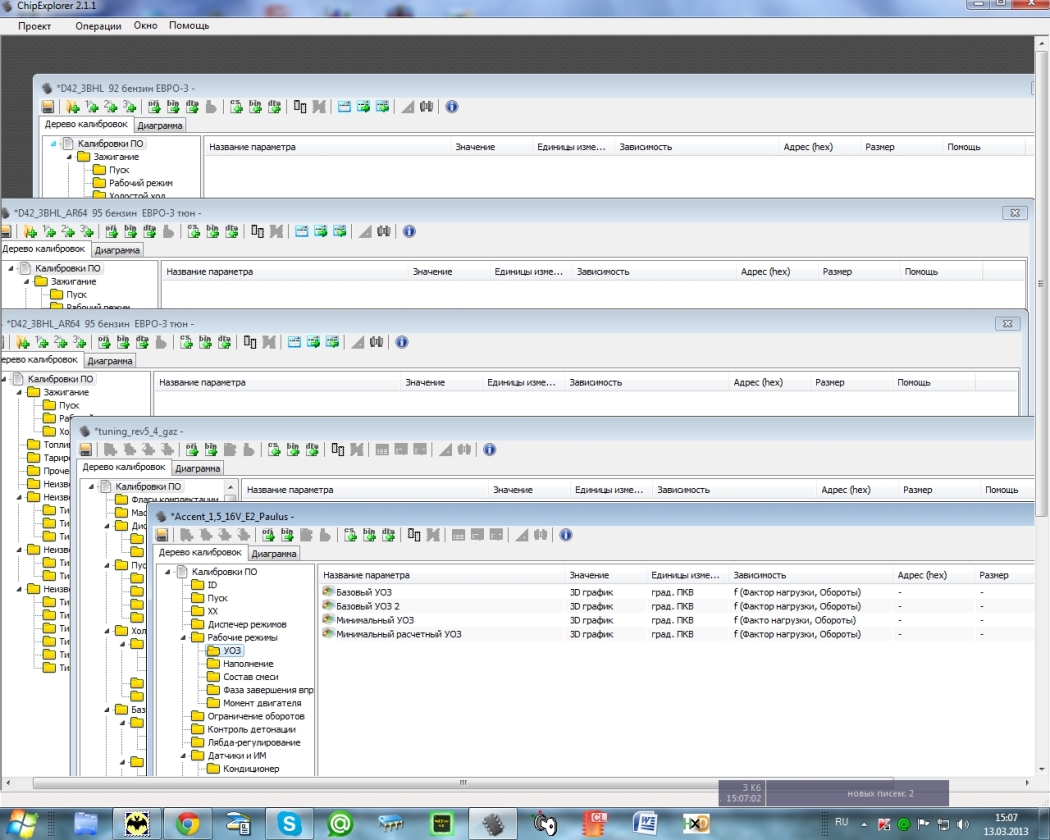Select the Контроль детонации folder
The width and height of the screenshot is (1050, 840).
(251, 729)
